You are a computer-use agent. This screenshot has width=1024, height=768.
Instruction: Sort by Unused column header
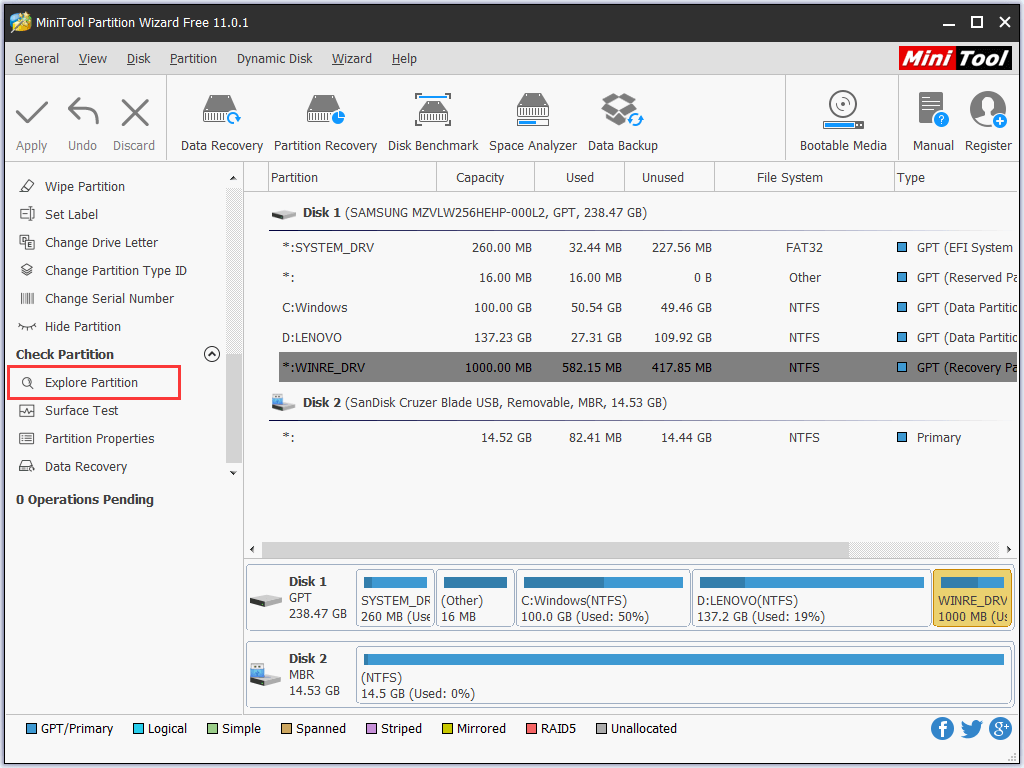coord(669,178)
